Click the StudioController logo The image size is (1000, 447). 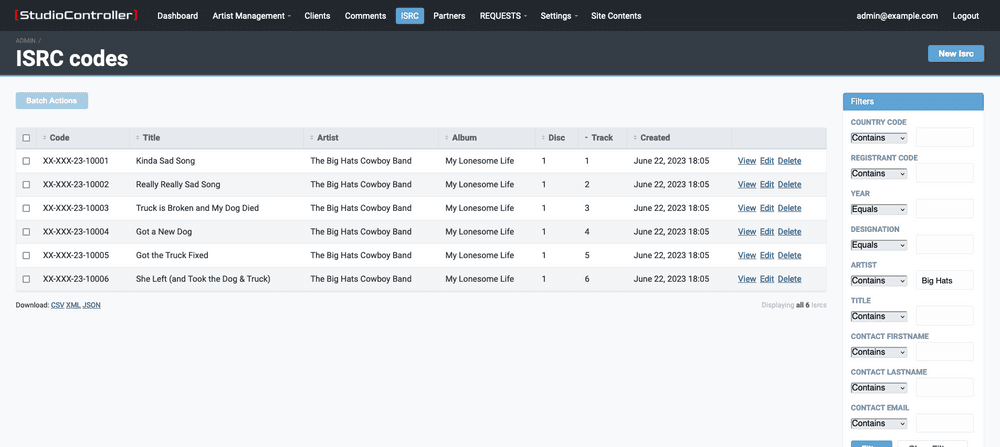(x=77, y=16)
